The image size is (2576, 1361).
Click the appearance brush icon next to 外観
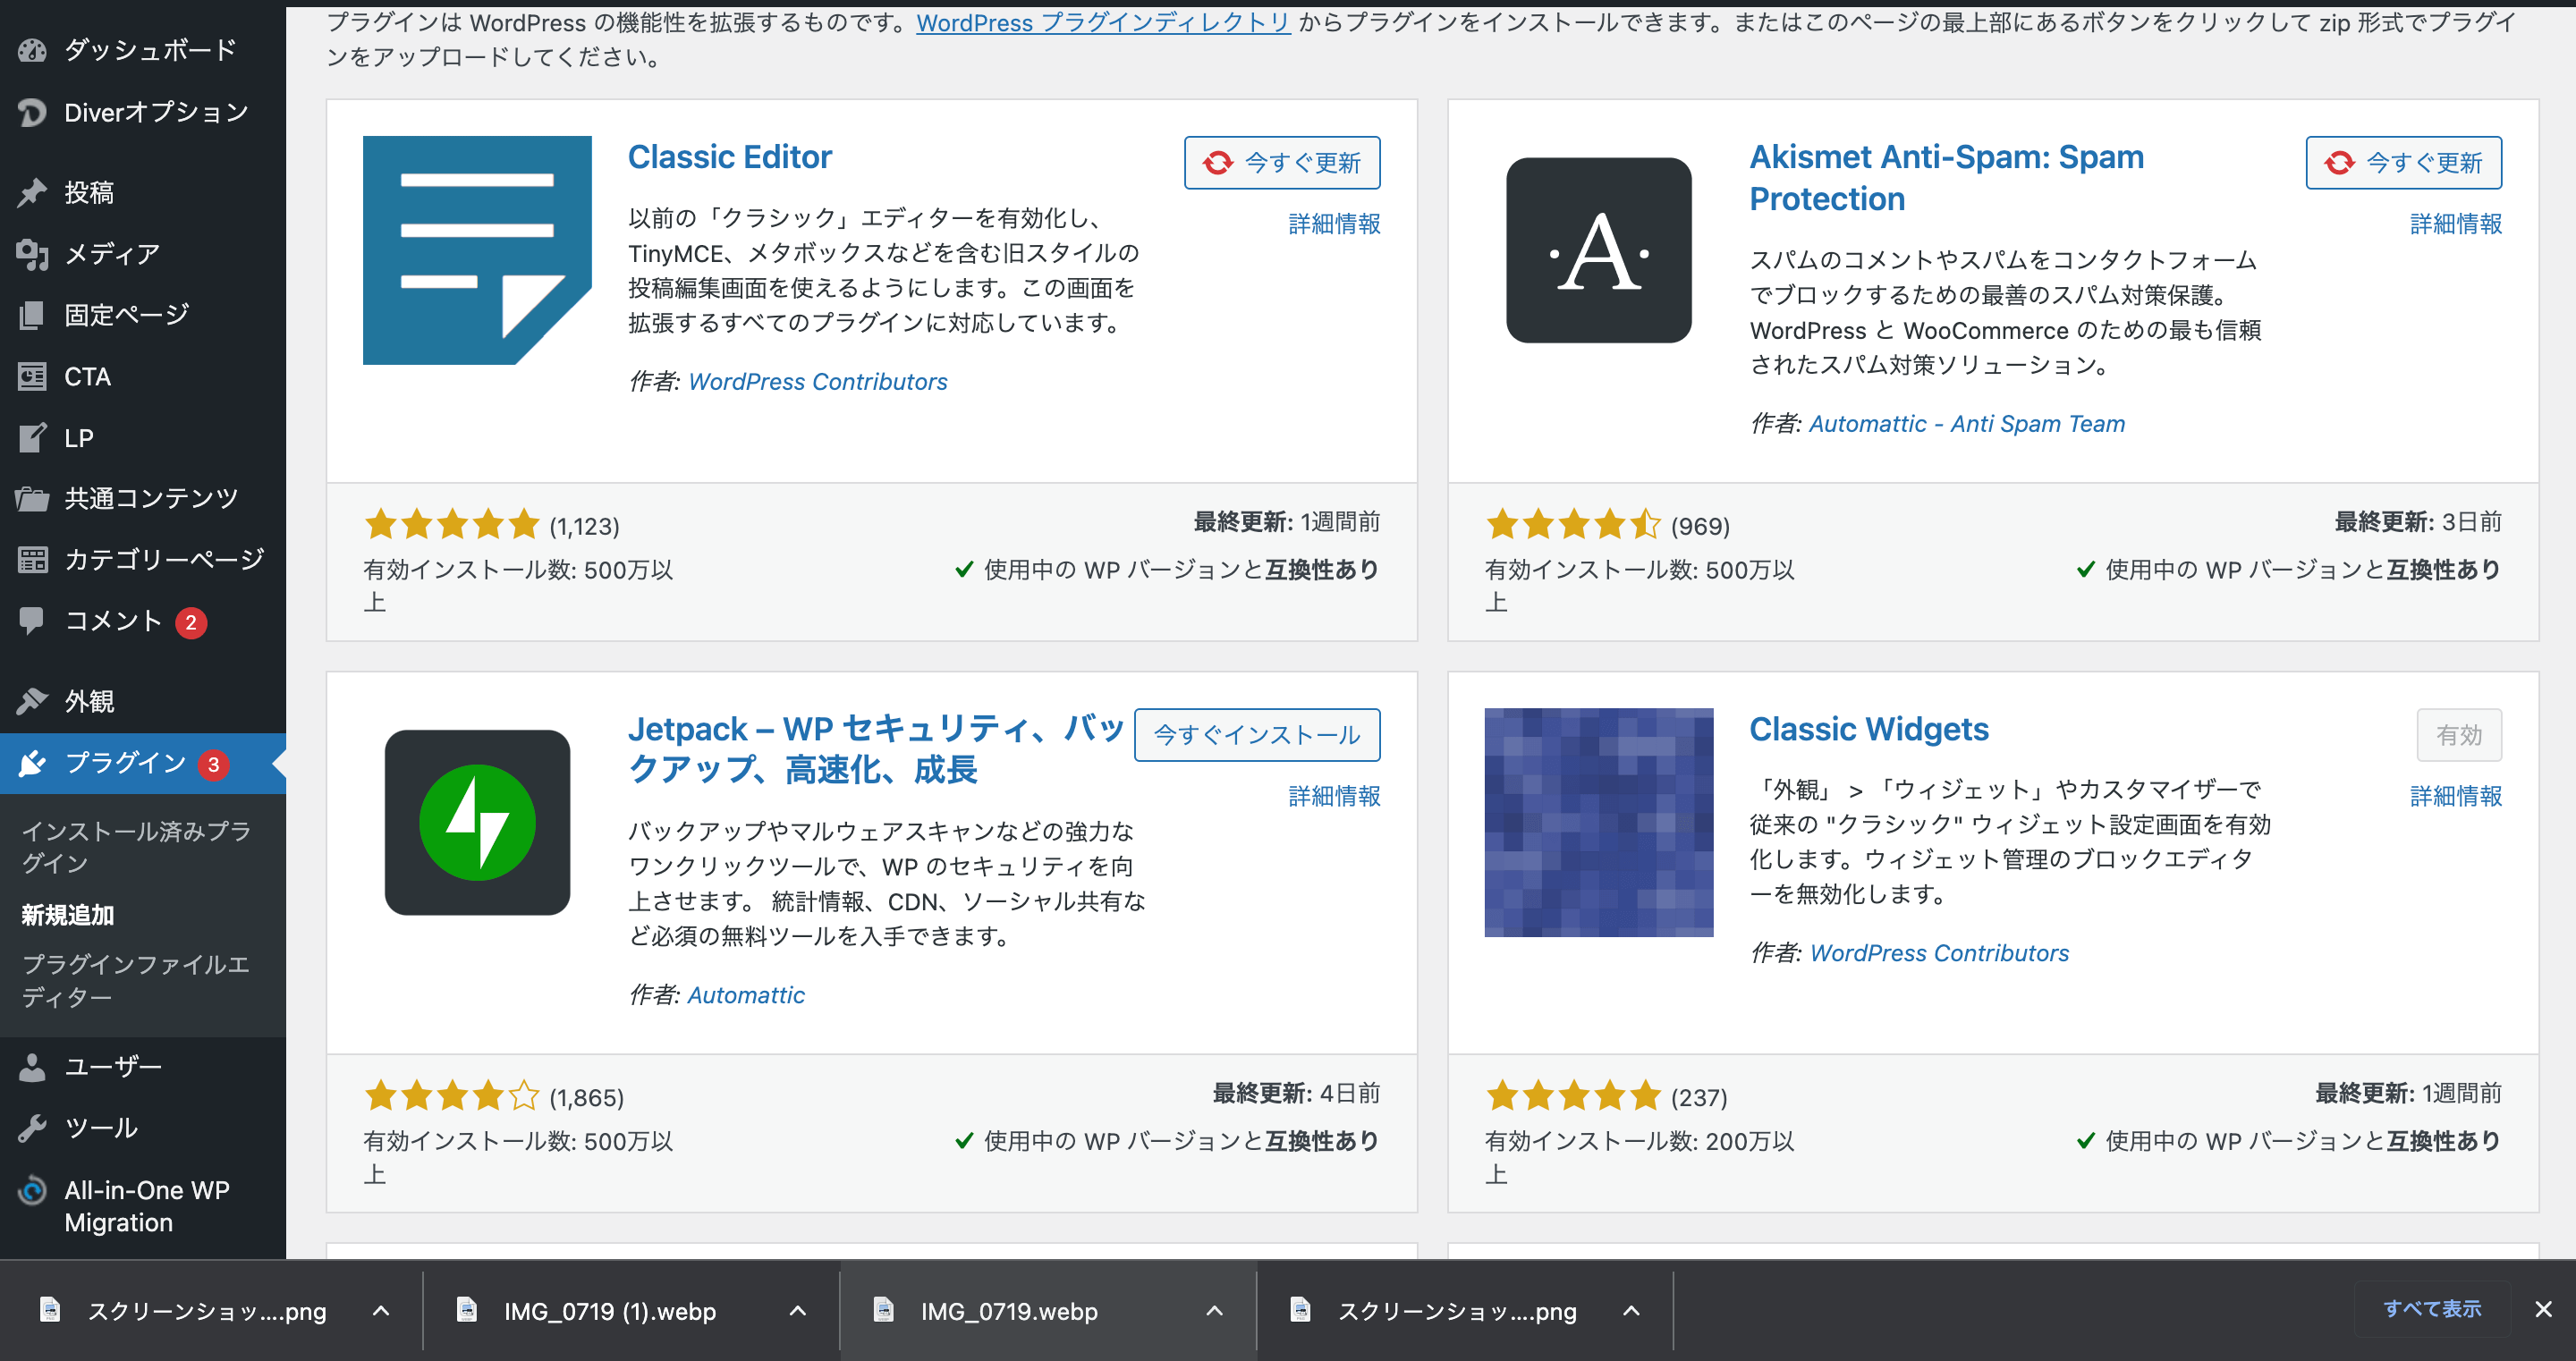coord(32,701)
